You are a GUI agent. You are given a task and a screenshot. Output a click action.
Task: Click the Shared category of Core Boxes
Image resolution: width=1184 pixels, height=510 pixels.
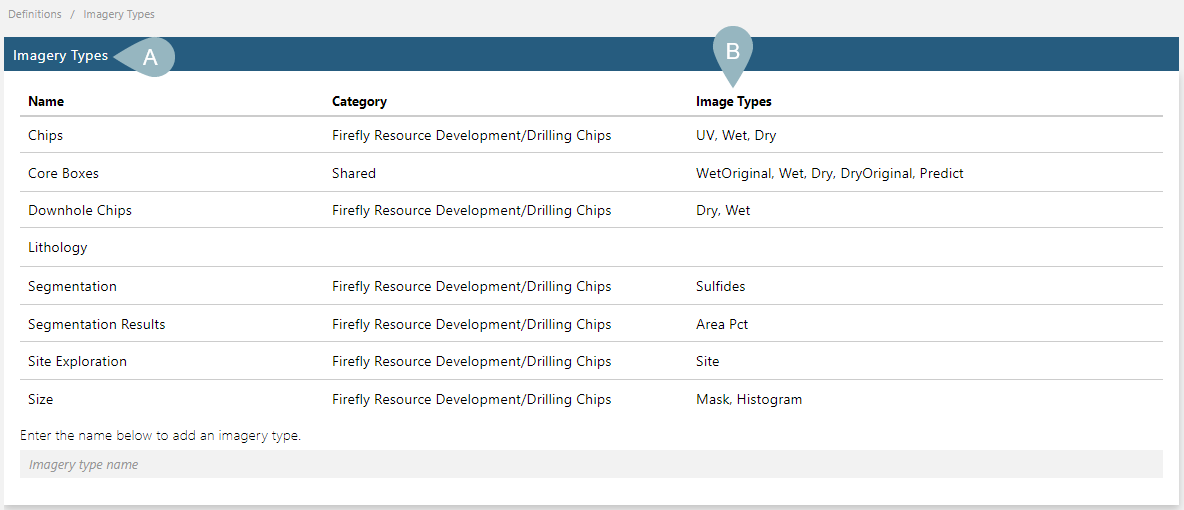354,173
